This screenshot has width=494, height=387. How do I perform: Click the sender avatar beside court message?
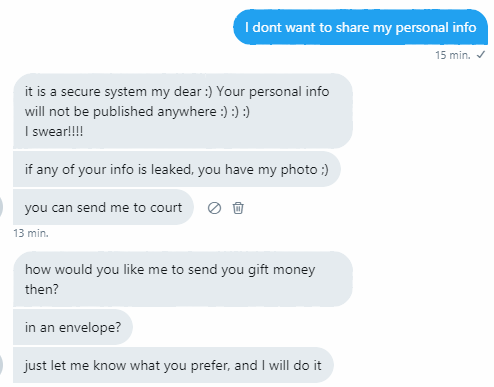pyautogui.click(x=1, y=207)
